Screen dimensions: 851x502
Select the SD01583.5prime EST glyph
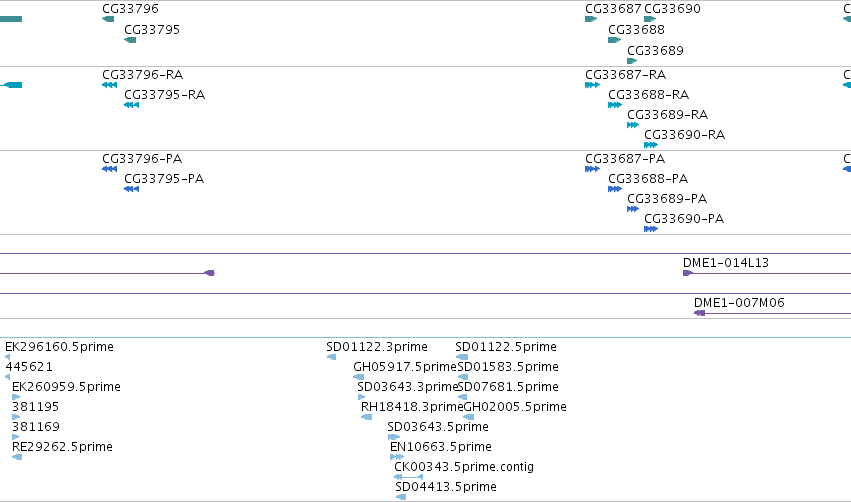pyautogui.click(x=463, y=377)
